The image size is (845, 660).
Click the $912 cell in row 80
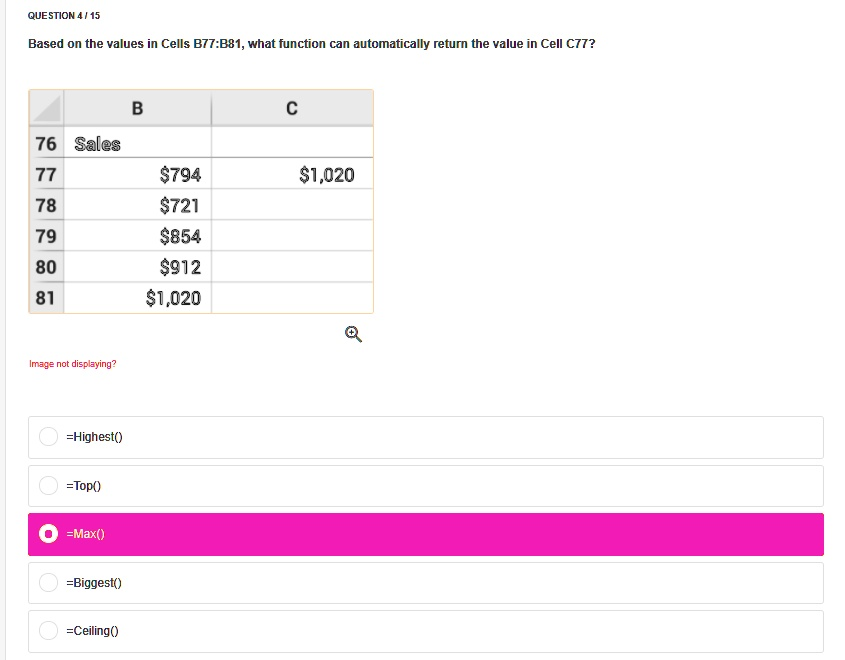tap(137, 267)
